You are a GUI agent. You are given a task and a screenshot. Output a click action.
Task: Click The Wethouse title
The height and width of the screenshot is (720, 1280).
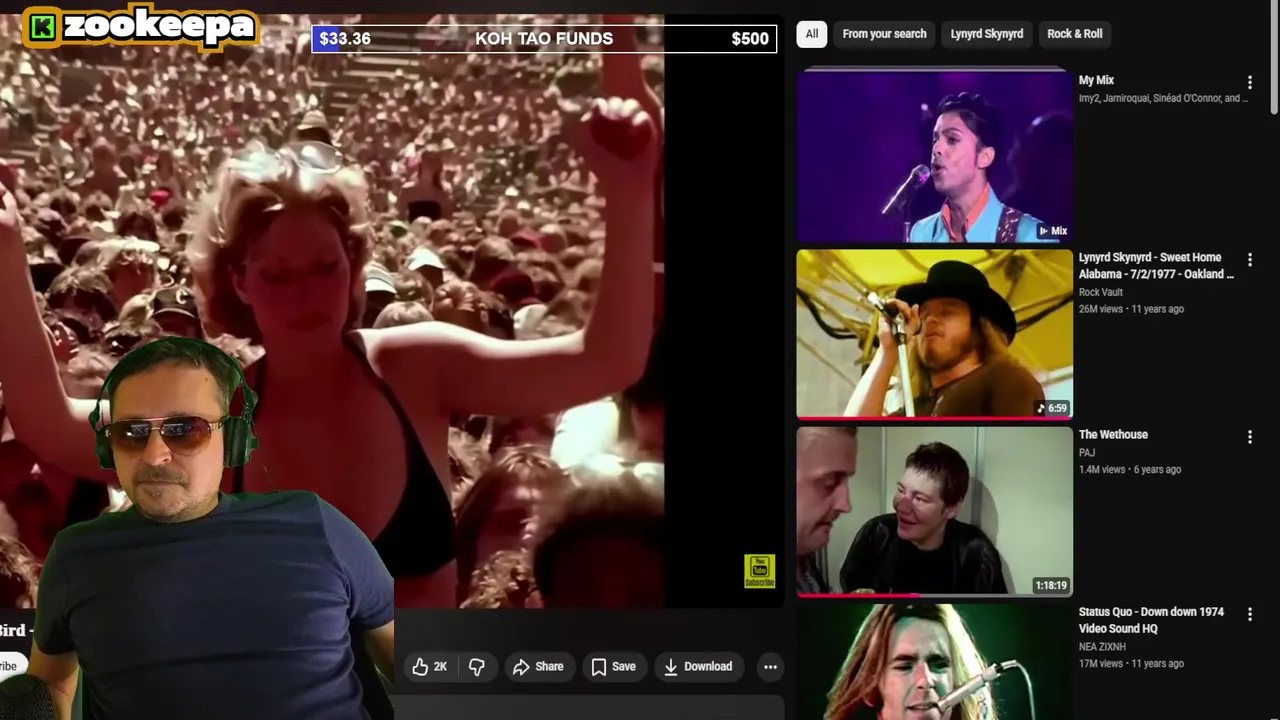[1113, 435]
